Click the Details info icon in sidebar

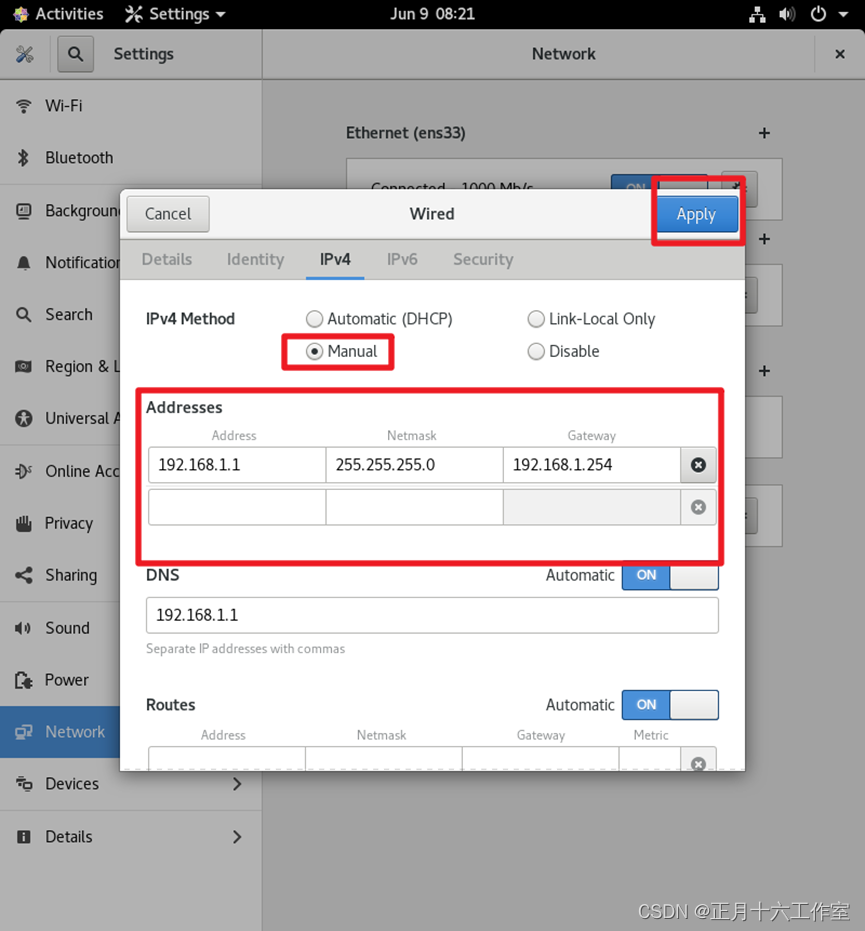(x=24, y=837)
